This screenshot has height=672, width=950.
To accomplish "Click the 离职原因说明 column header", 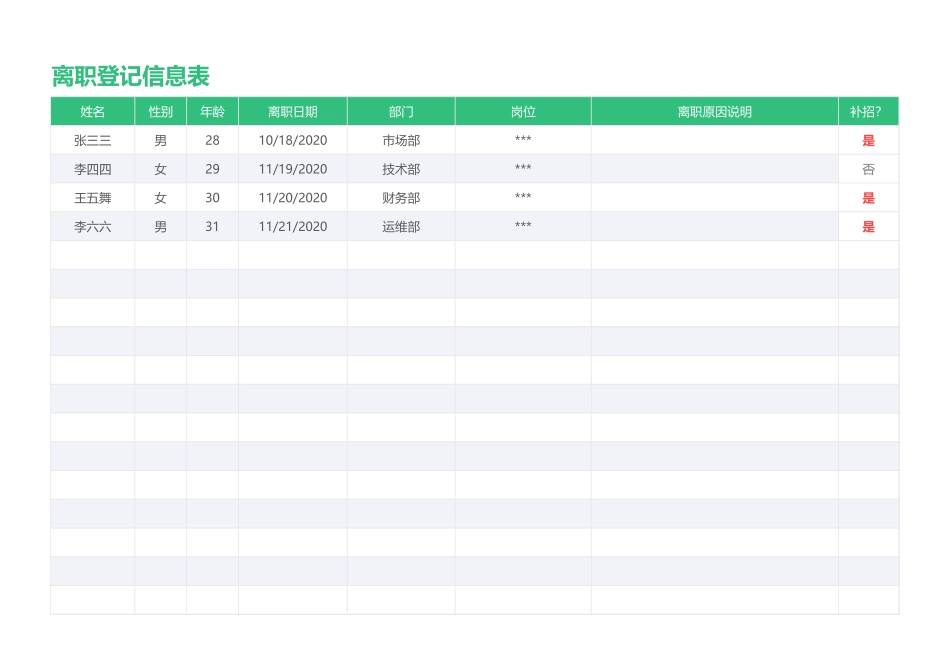I will (x=714, y=111).
